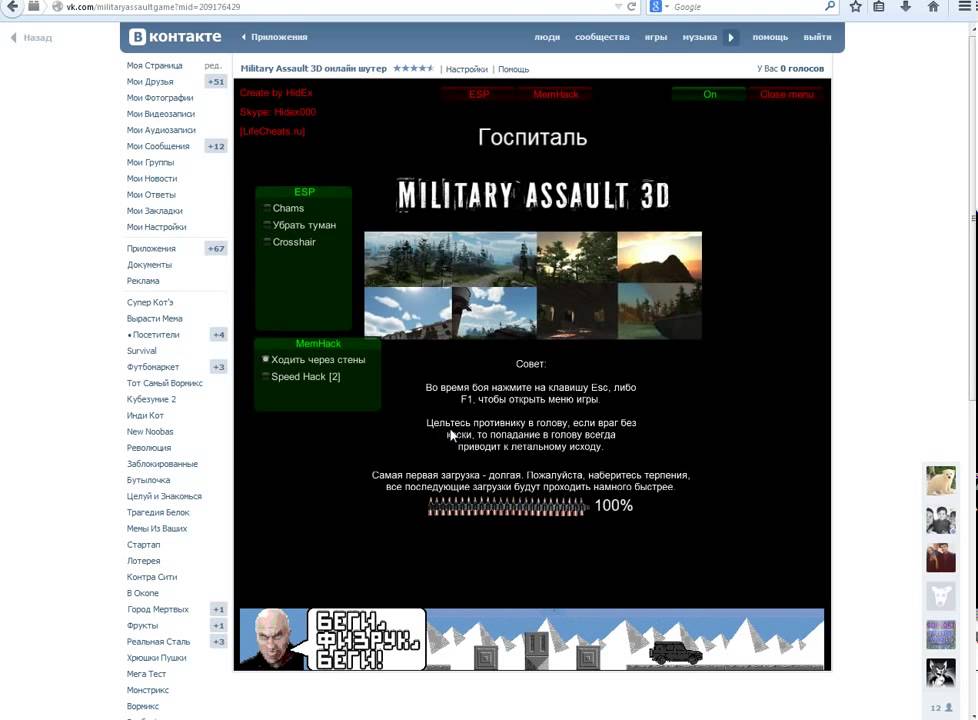Click the address bar URL field
The image size is (978, 720).
coord(337,6)
